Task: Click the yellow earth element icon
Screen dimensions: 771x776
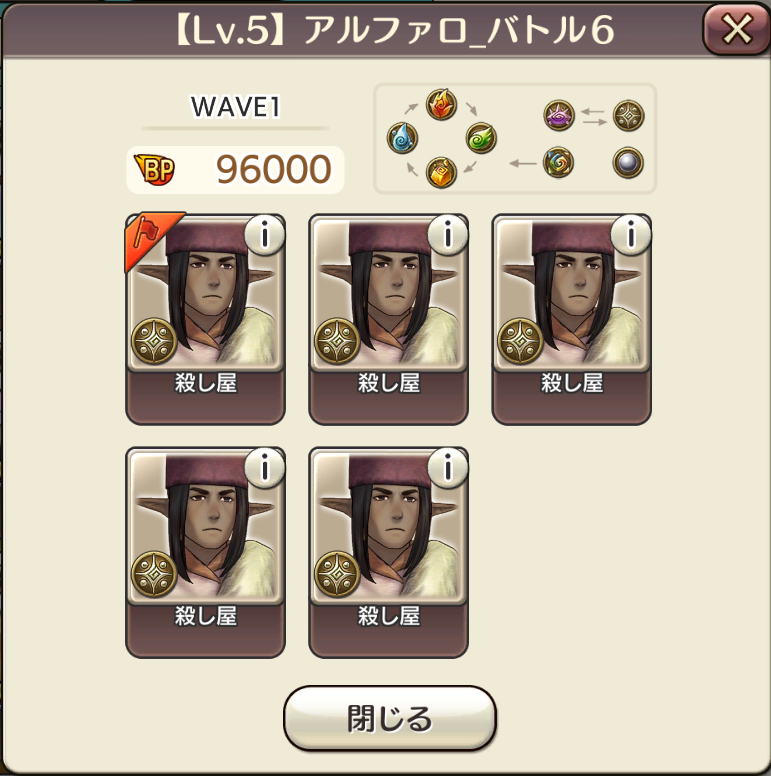Action: coord(441,172)
